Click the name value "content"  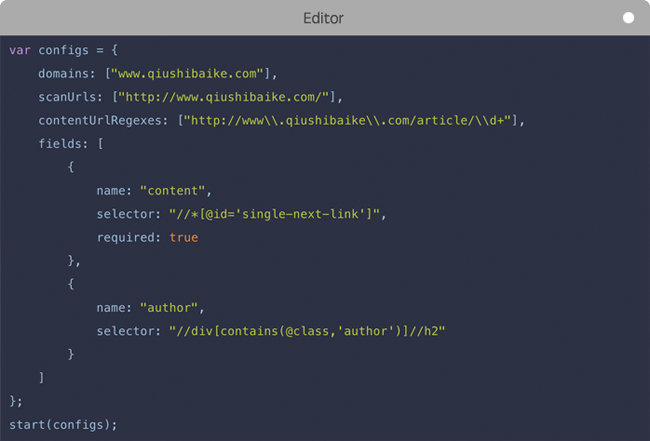click(172, 191)
